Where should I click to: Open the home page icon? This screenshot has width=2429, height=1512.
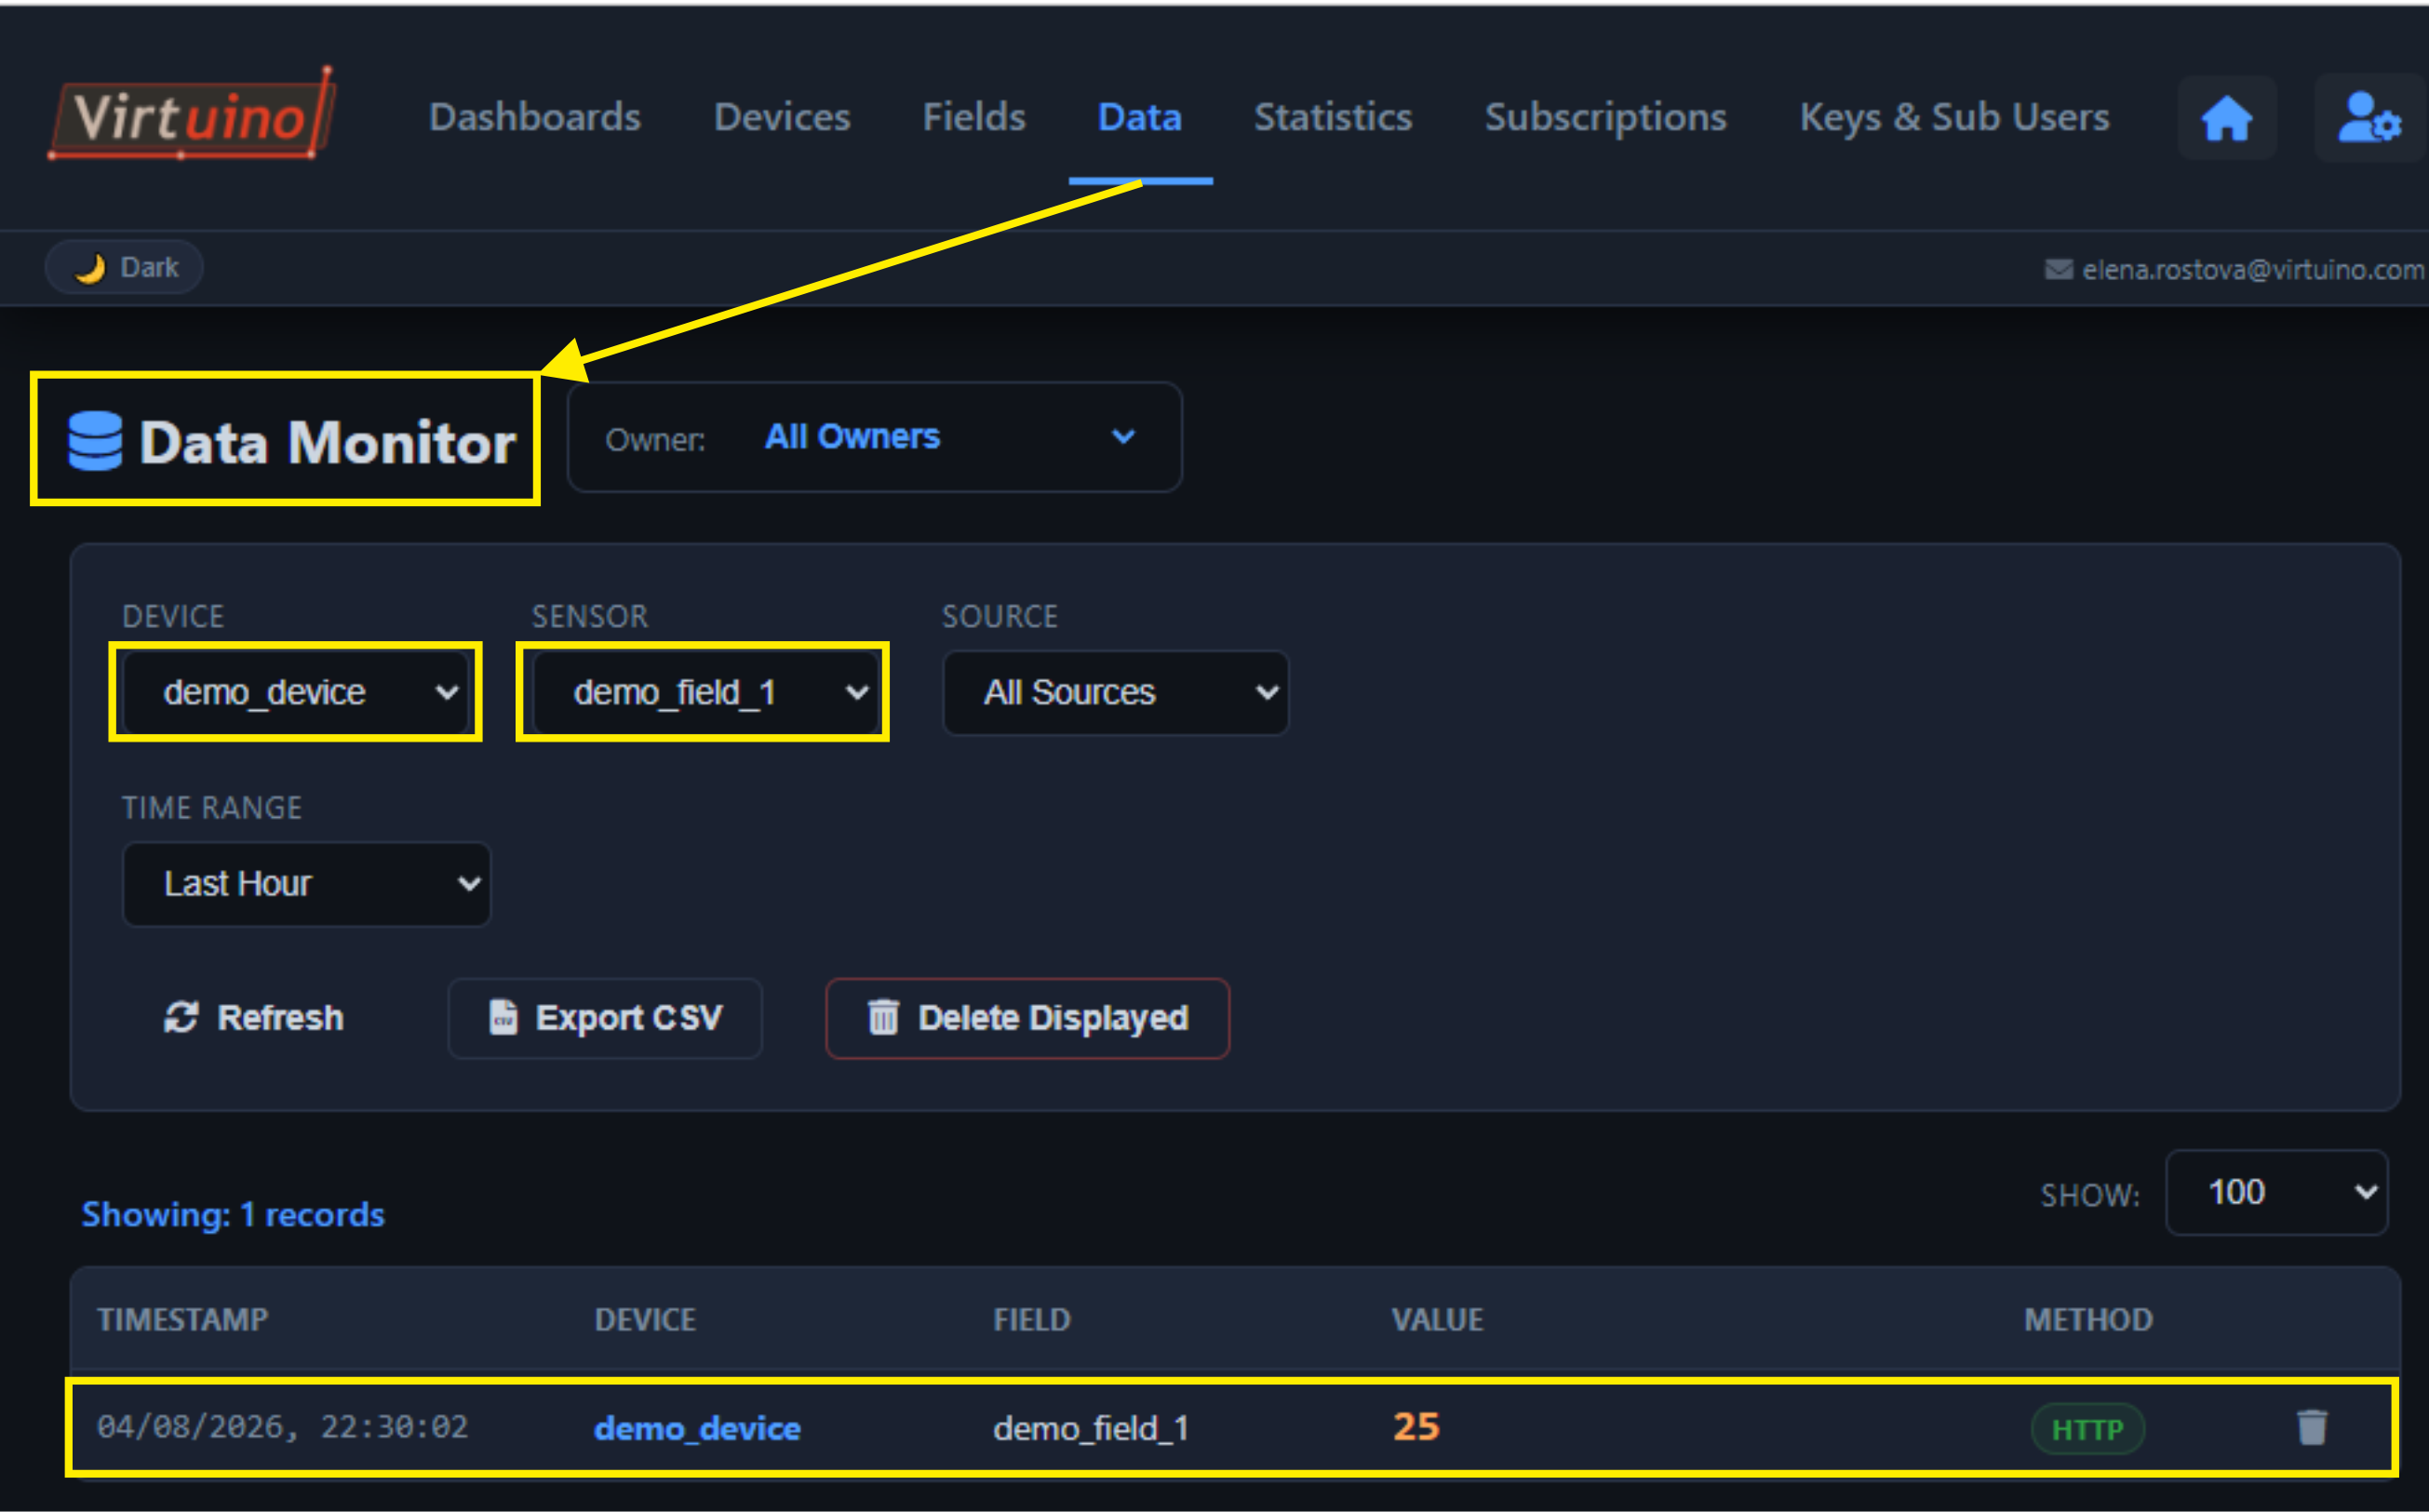(x=2226, y=118)
